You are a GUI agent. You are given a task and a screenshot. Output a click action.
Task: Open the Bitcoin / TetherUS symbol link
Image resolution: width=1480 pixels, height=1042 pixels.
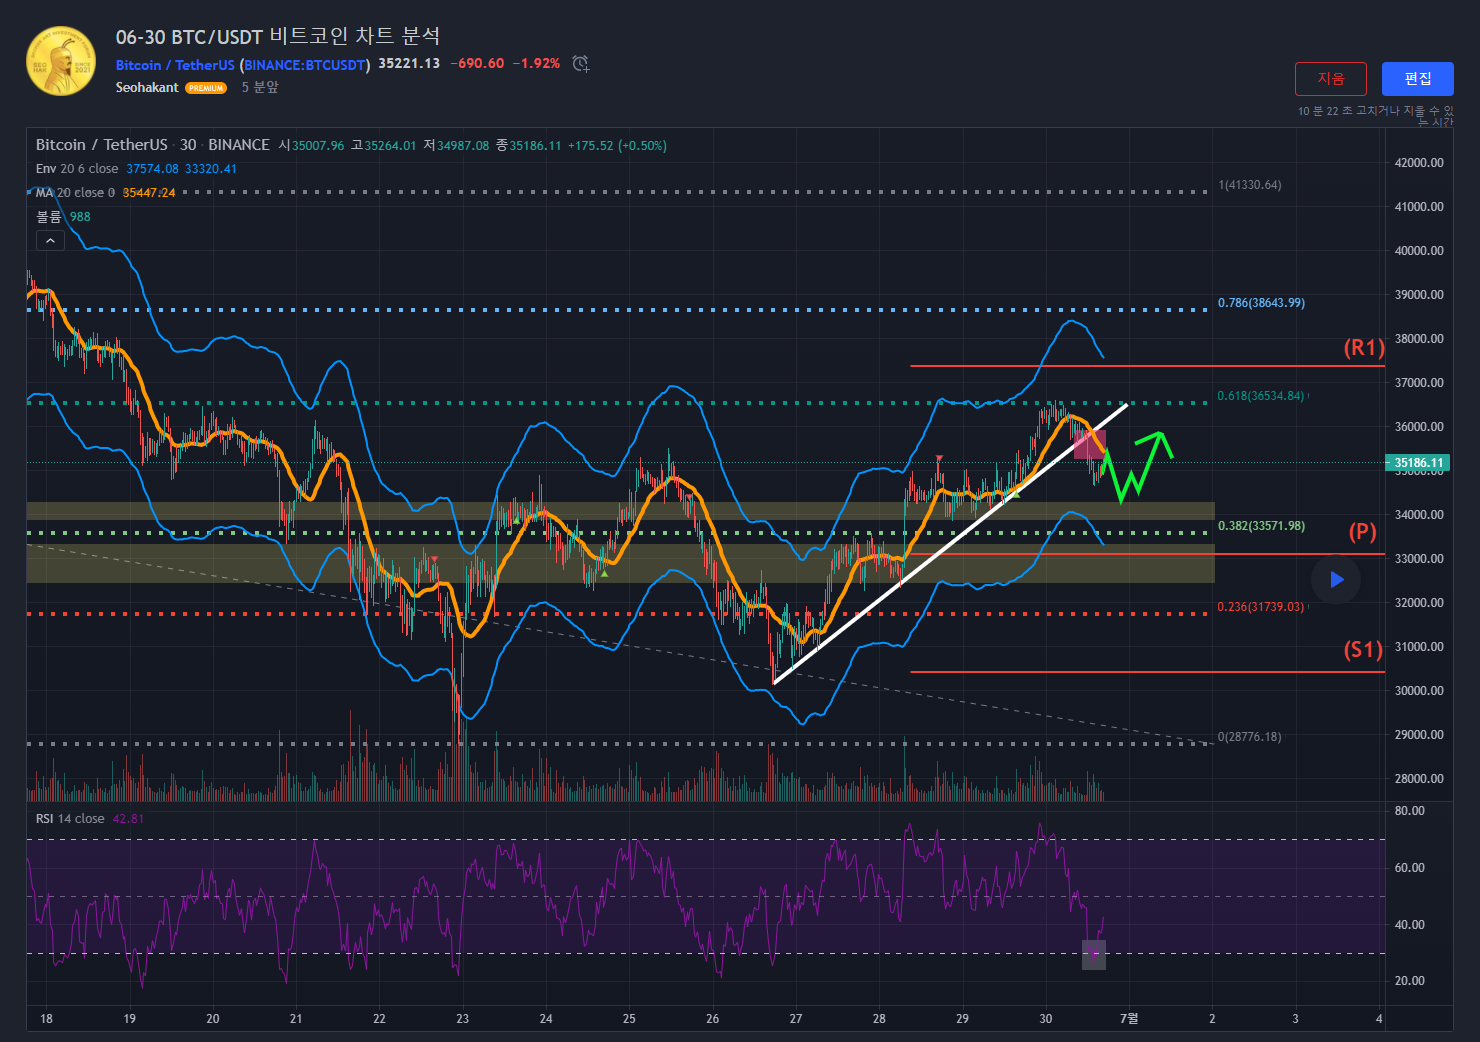[174, 65]
